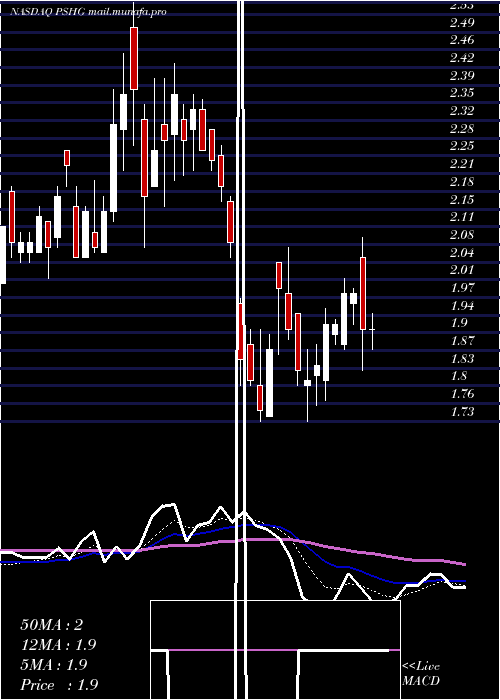Click the last red candlestick near 2.04
500x700 pixels.
[x=363, y=293]
